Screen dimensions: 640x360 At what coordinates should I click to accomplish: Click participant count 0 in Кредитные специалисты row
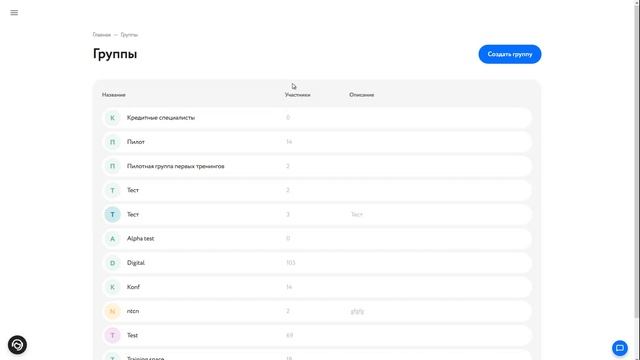[x=288, y=118]
